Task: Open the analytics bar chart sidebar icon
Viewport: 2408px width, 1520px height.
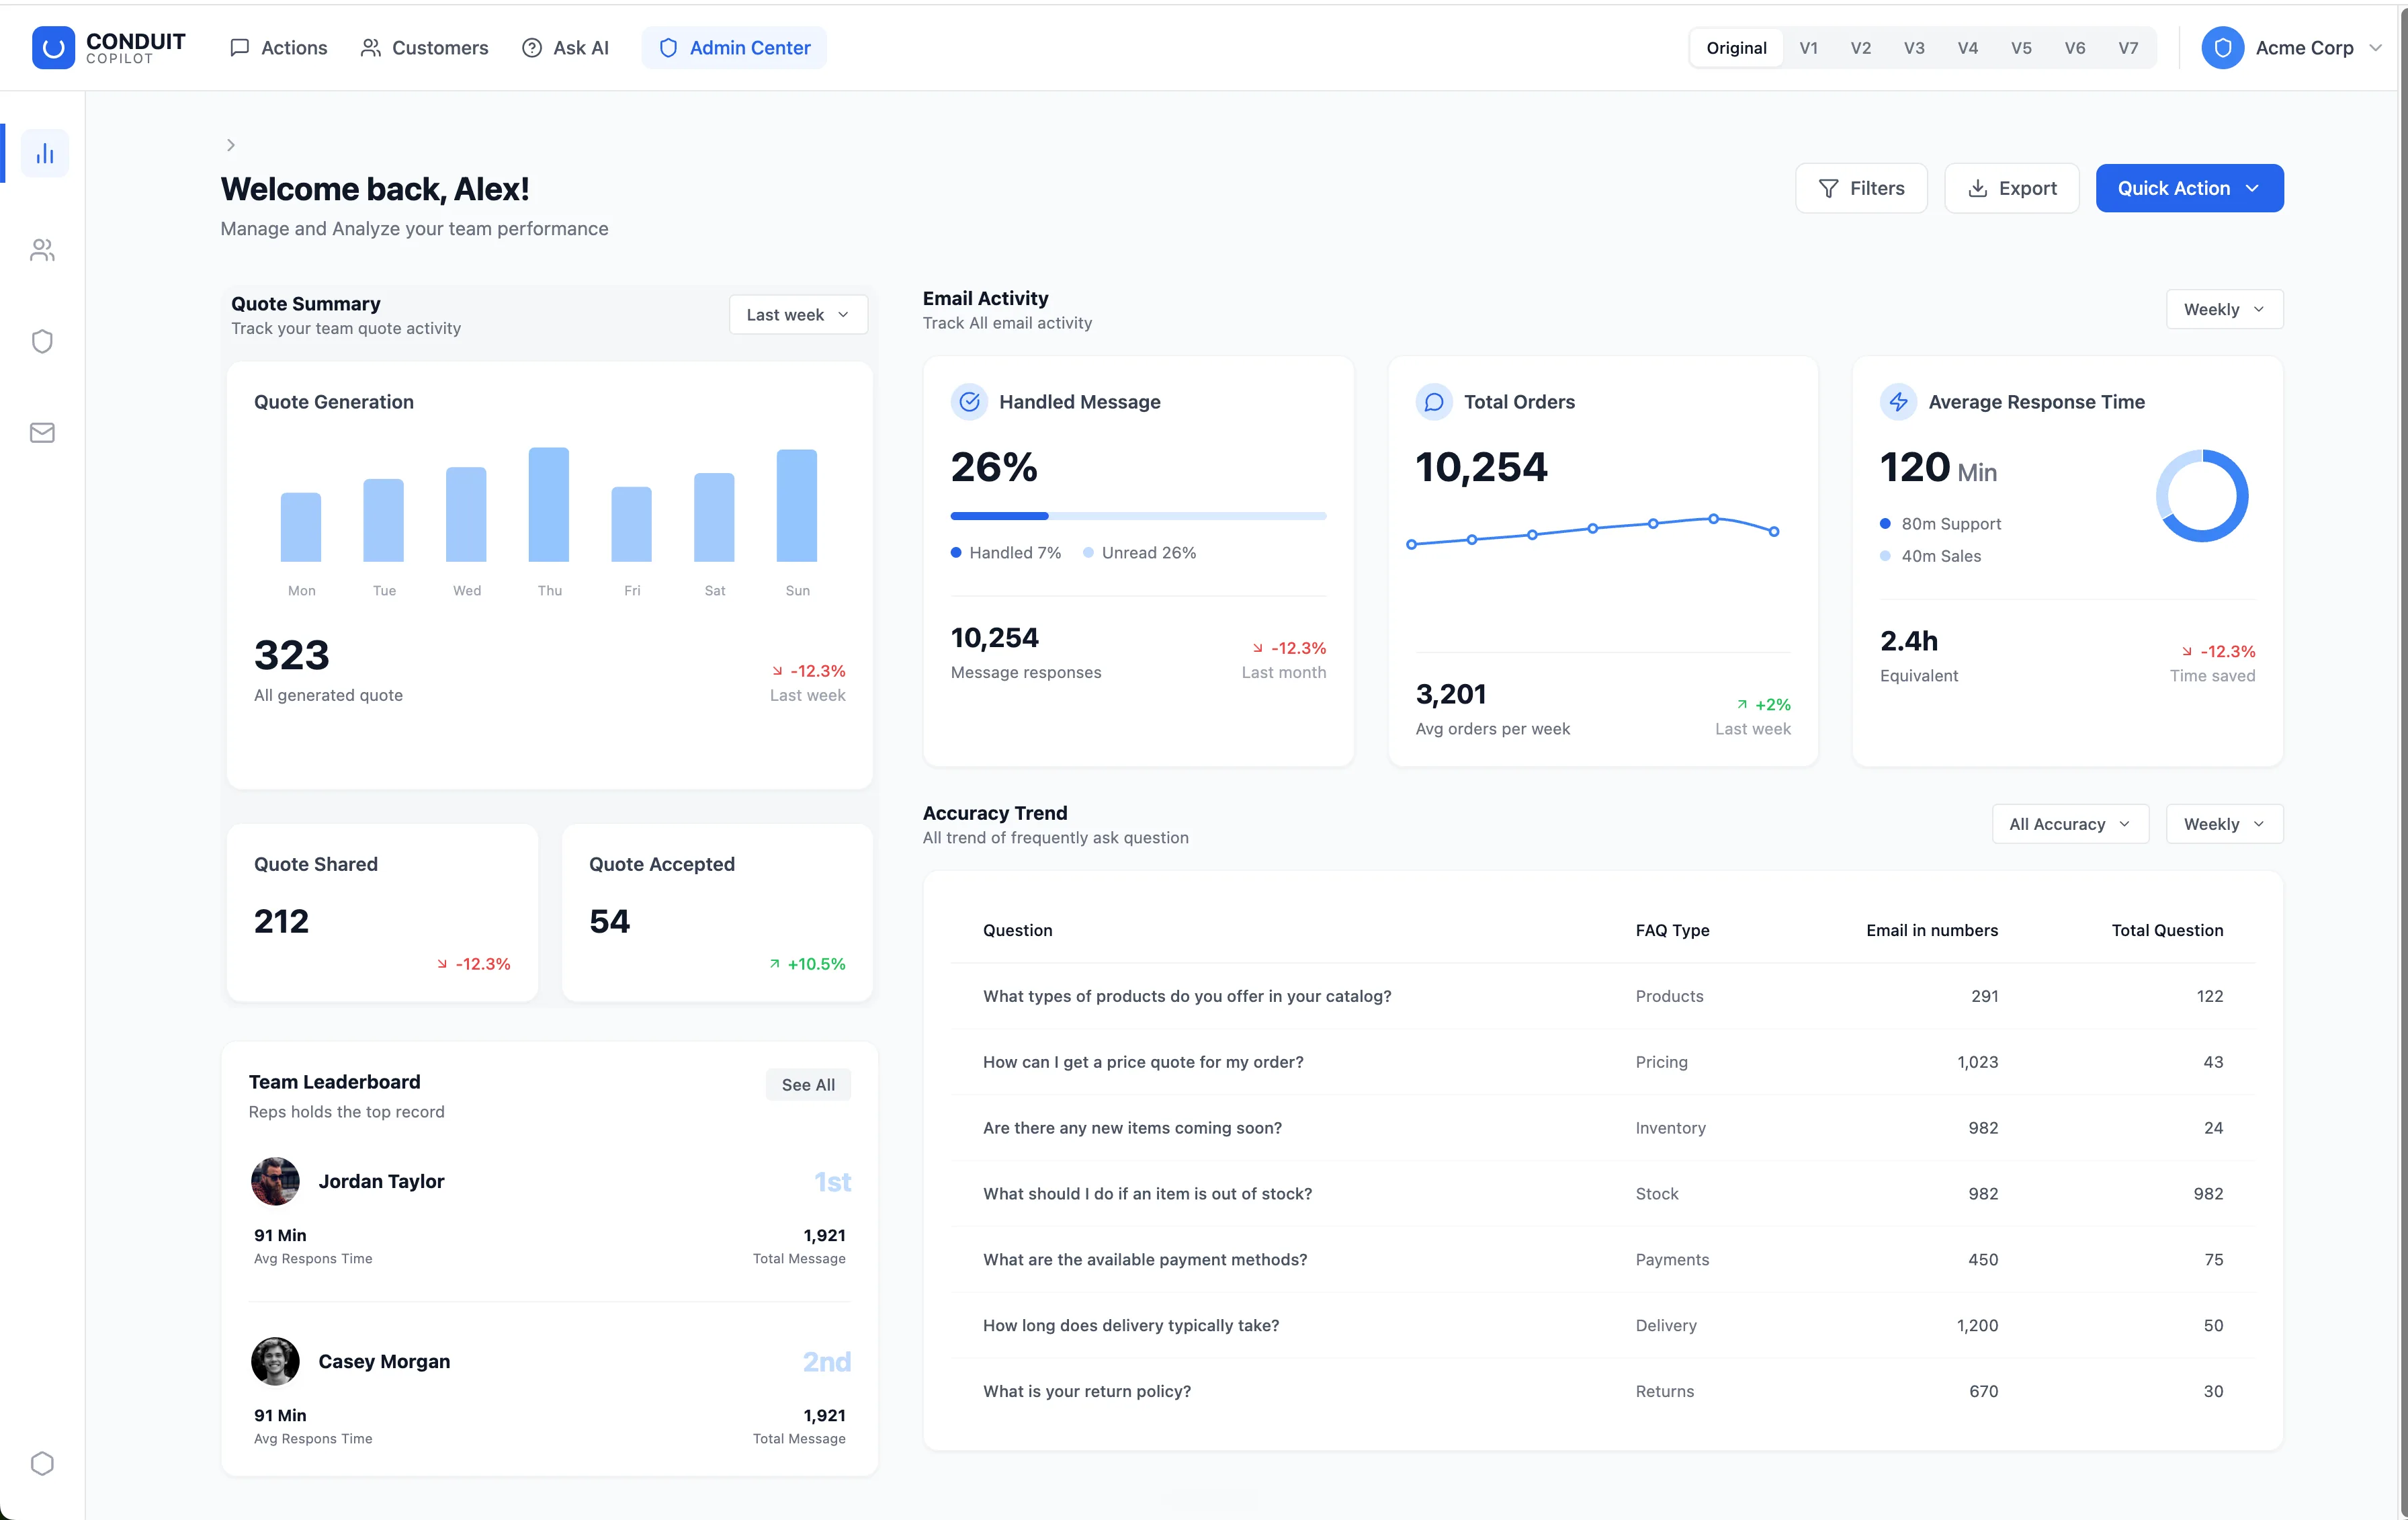Action: coord(44,153)
